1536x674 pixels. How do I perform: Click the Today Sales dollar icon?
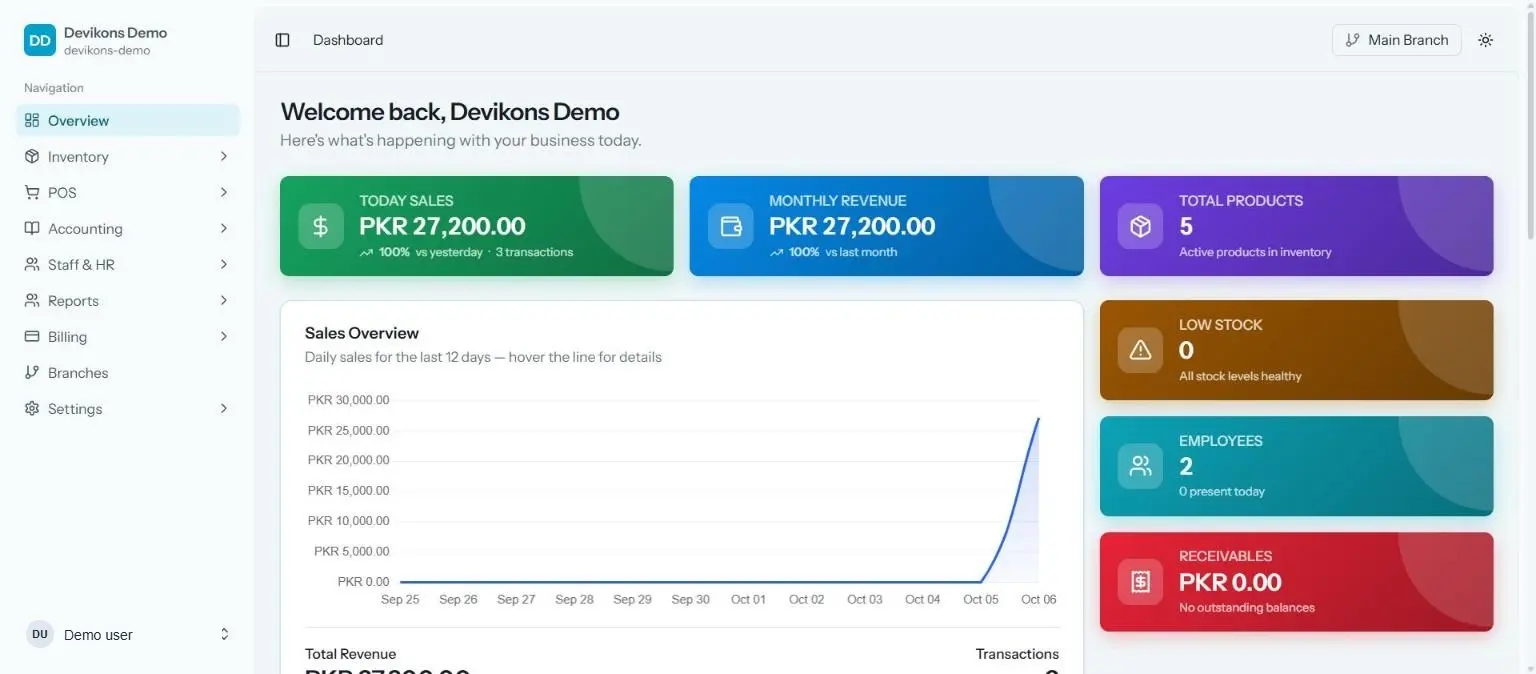(321, 226)
